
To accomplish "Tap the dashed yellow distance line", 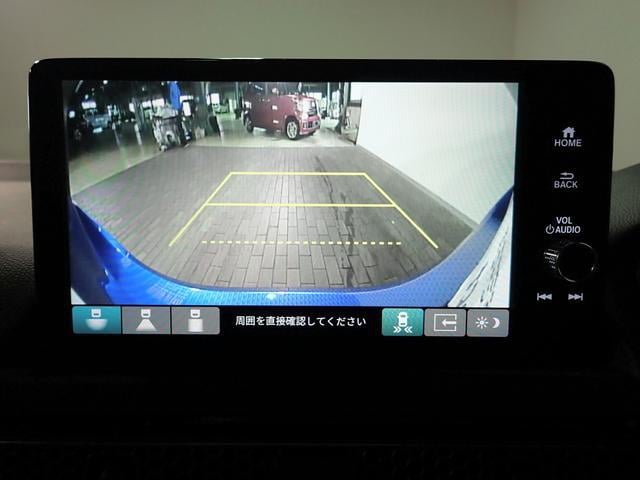I will 300,242.
